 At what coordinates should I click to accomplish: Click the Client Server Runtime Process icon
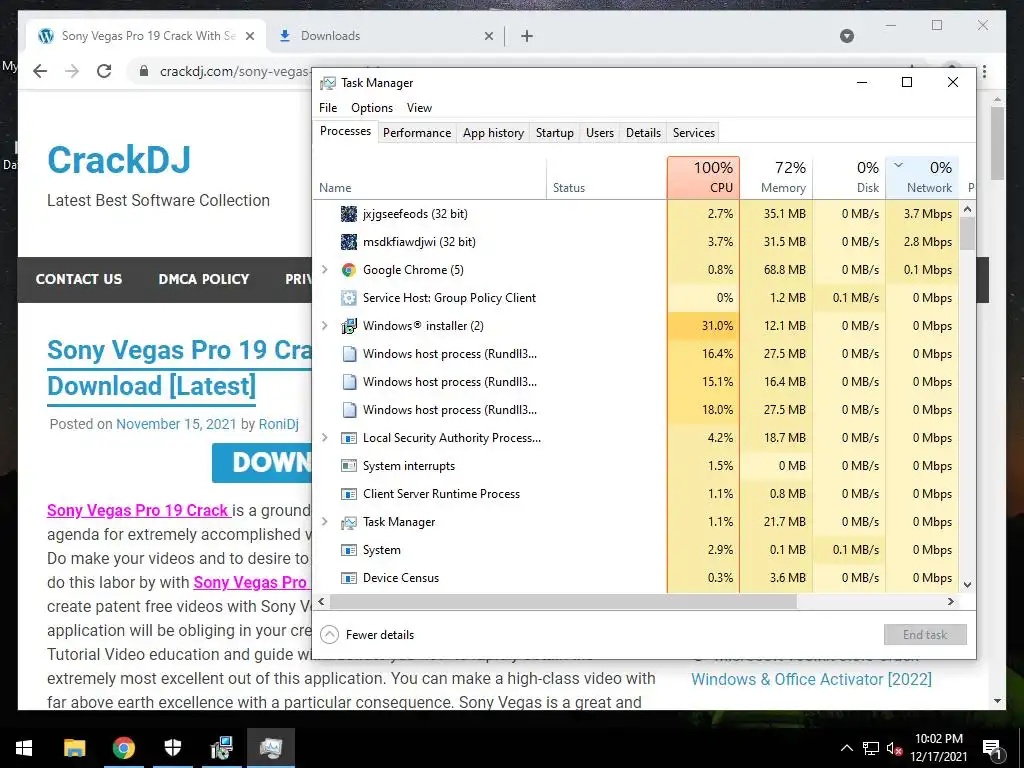(349, 494)
